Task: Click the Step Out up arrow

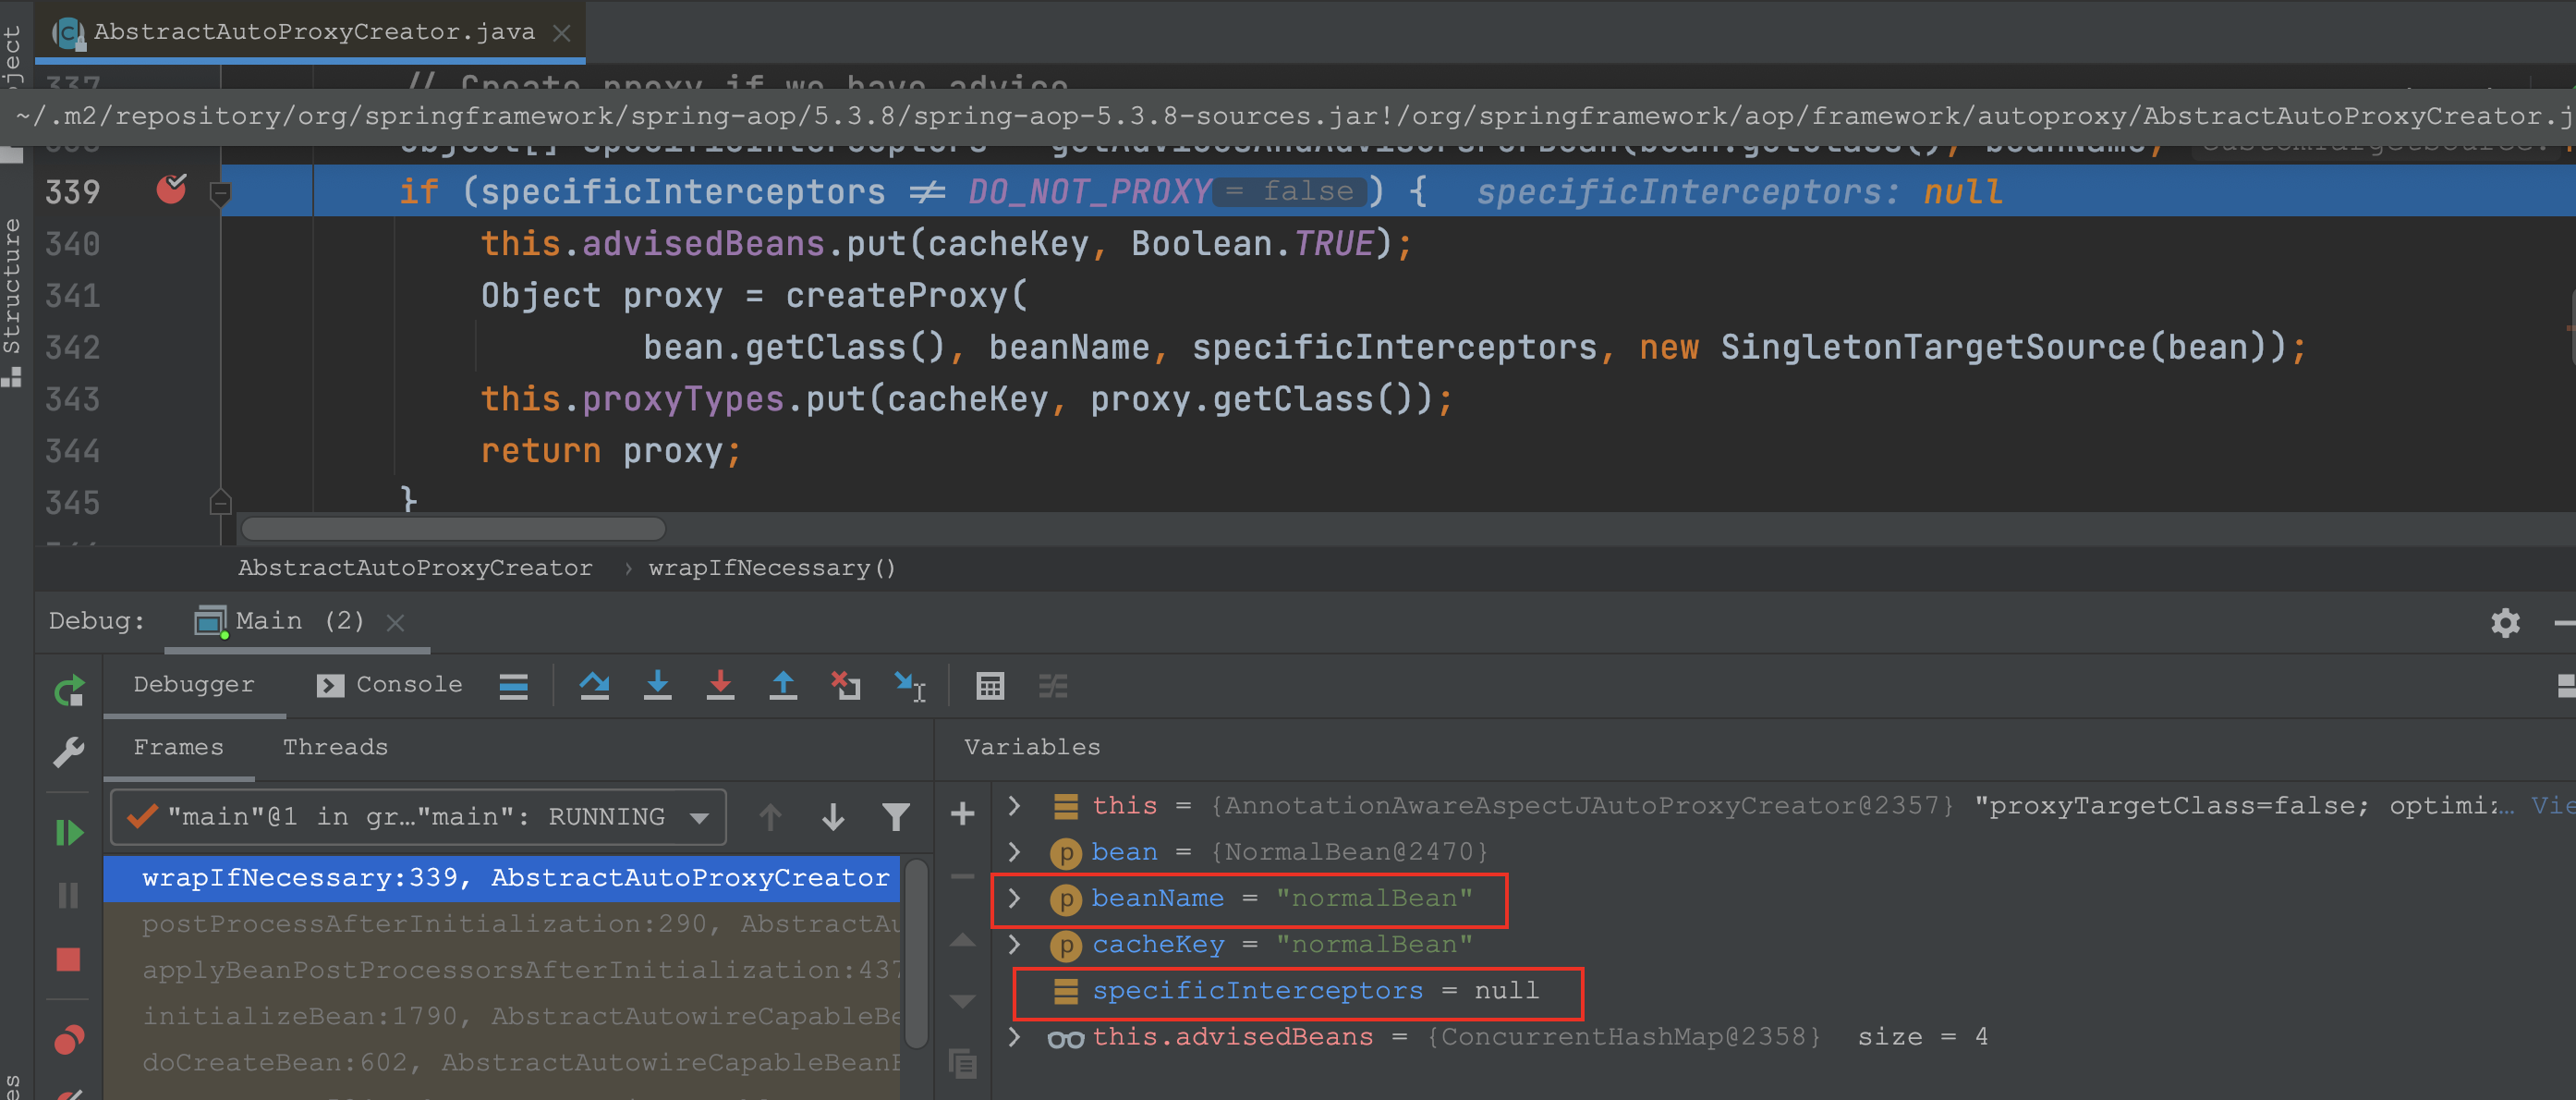Action: pos(783,686)
